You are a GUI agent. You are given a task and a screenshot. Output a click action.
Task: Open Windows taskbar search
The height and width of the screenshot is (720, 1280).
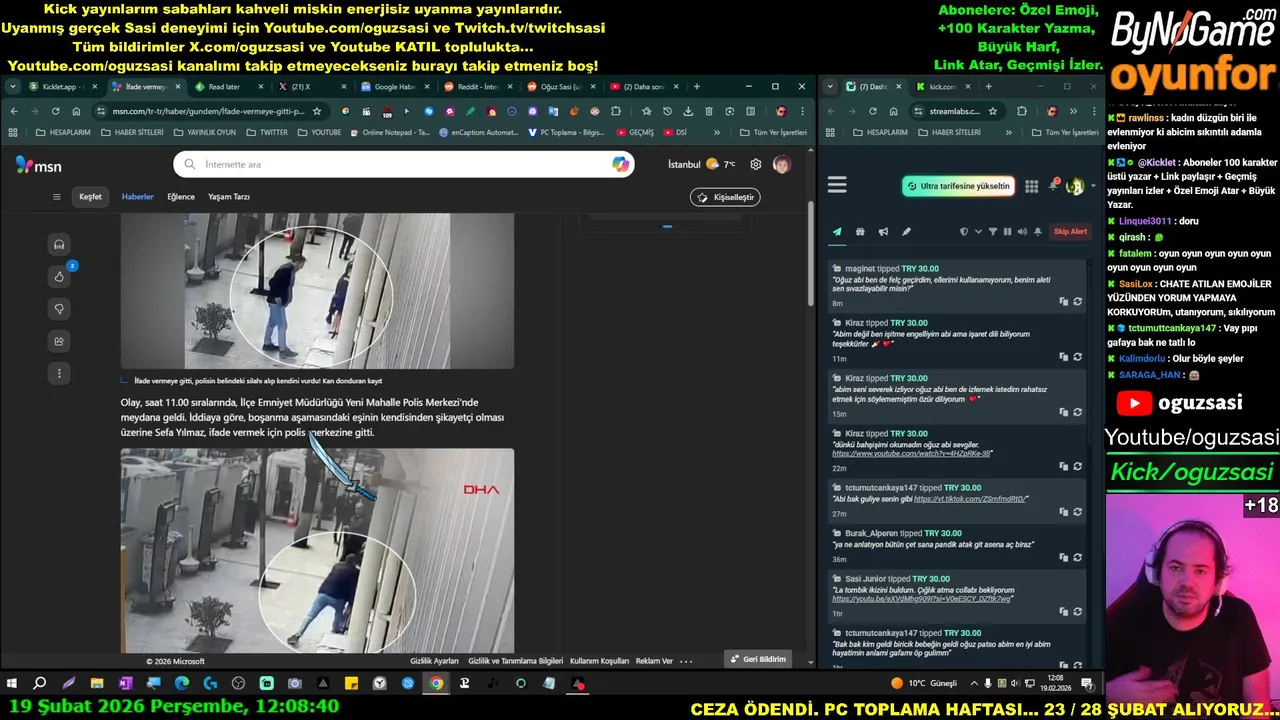40,684
